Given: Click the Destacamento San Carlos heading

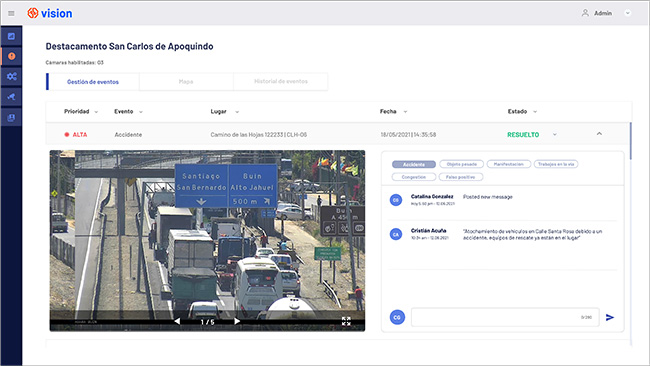Looking at the screenshot, I should point(129,46).
